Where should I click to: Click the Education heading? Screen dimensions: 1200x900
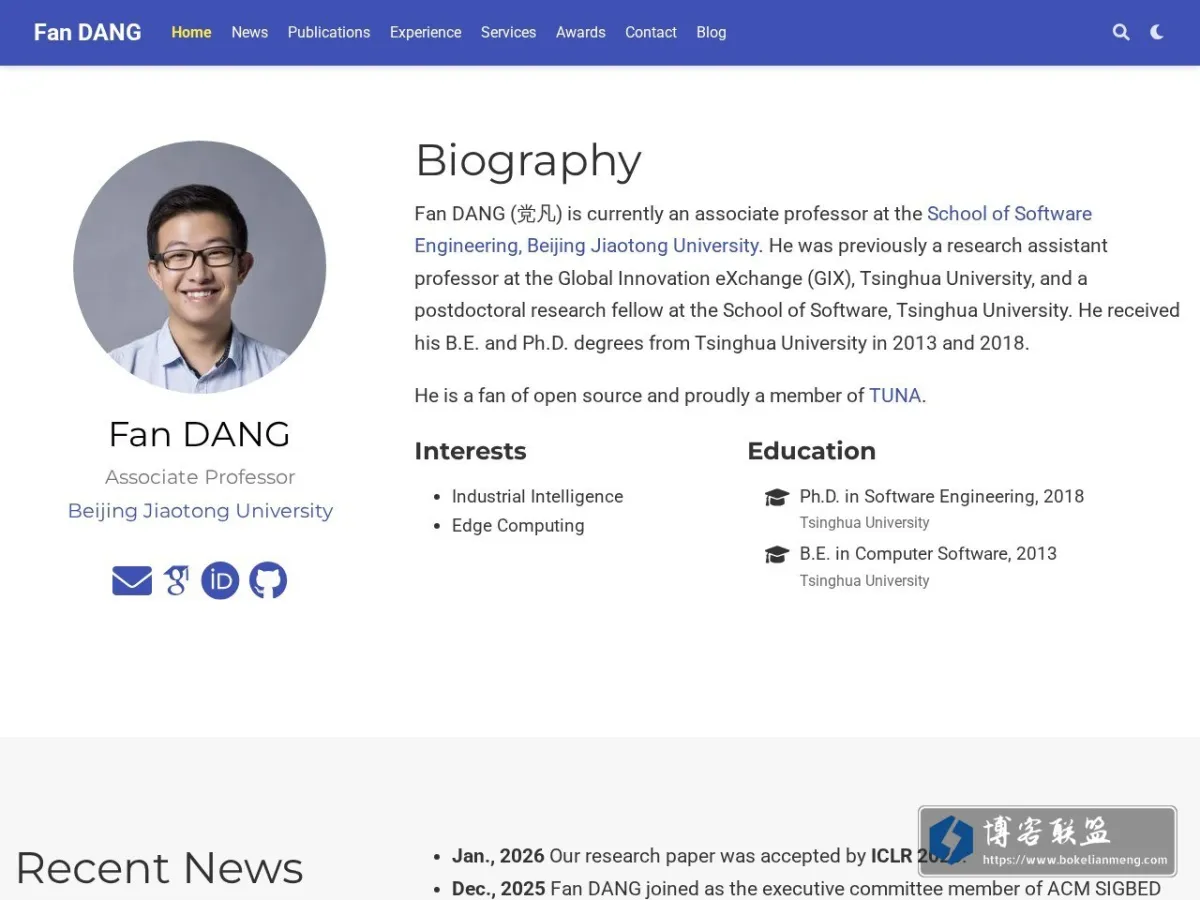[x=812, y=451]
